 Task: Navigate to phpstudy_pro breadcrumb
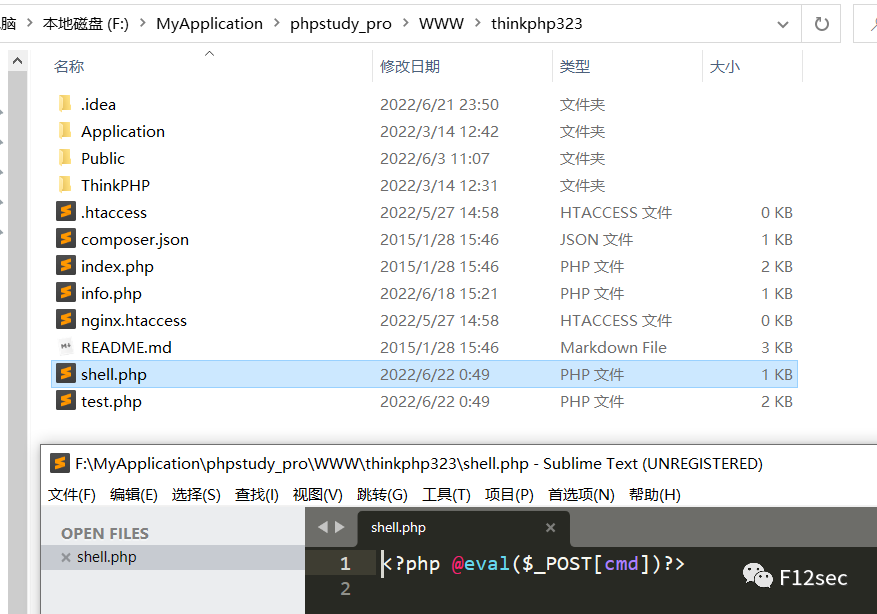(341, 23)
